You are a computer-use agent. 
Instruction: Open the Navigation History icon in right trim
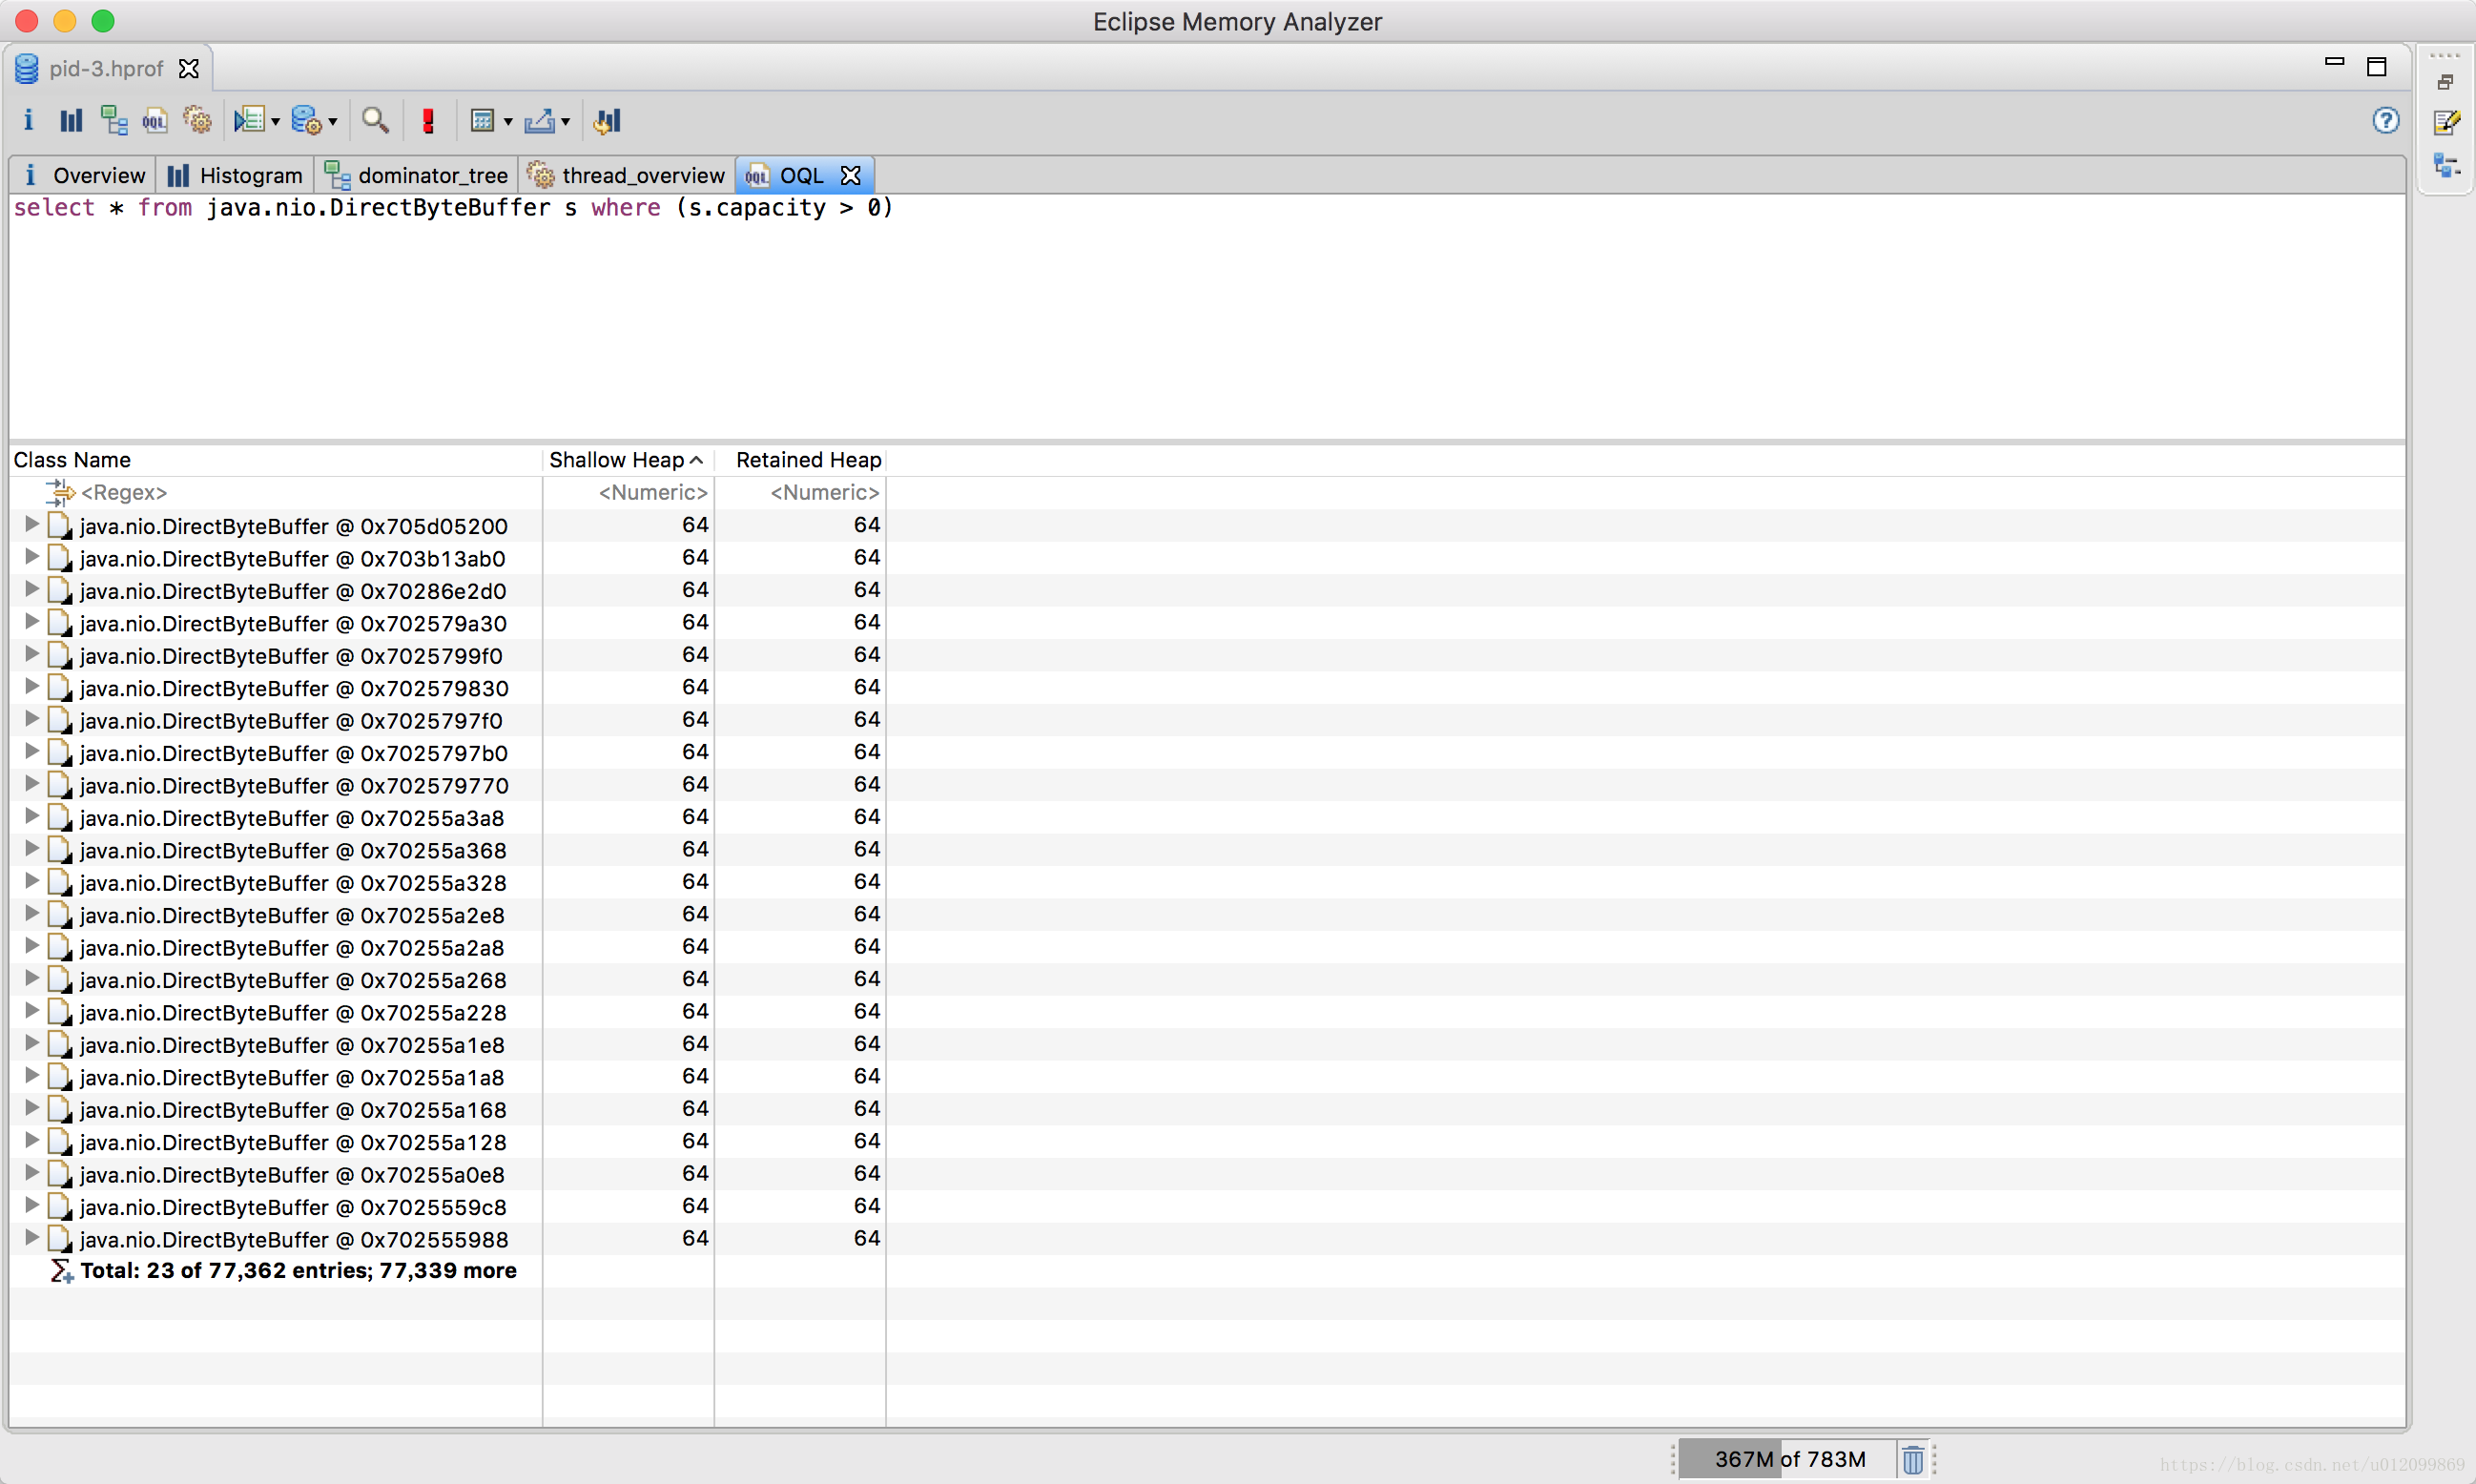point(2447,166)
